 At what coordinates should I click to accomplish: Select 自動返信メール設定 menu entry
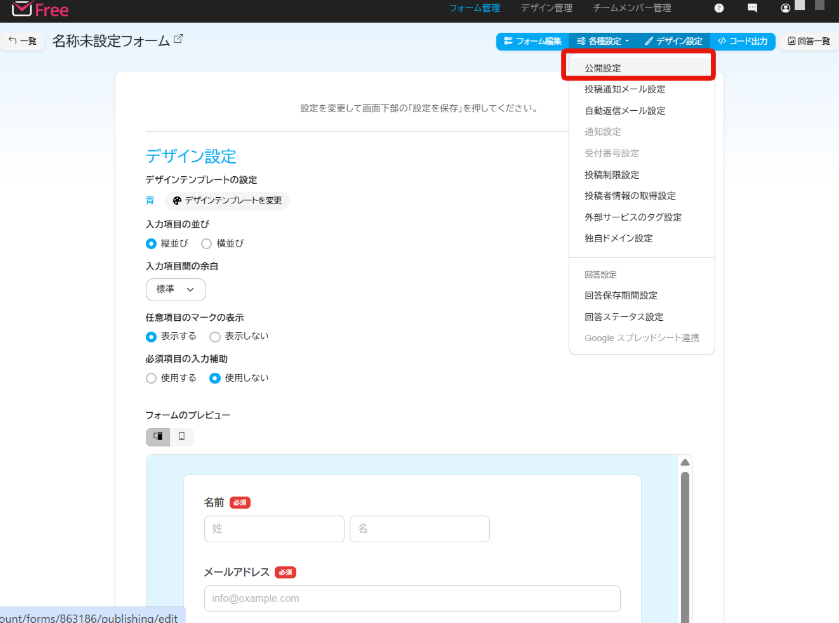point(624,111)
